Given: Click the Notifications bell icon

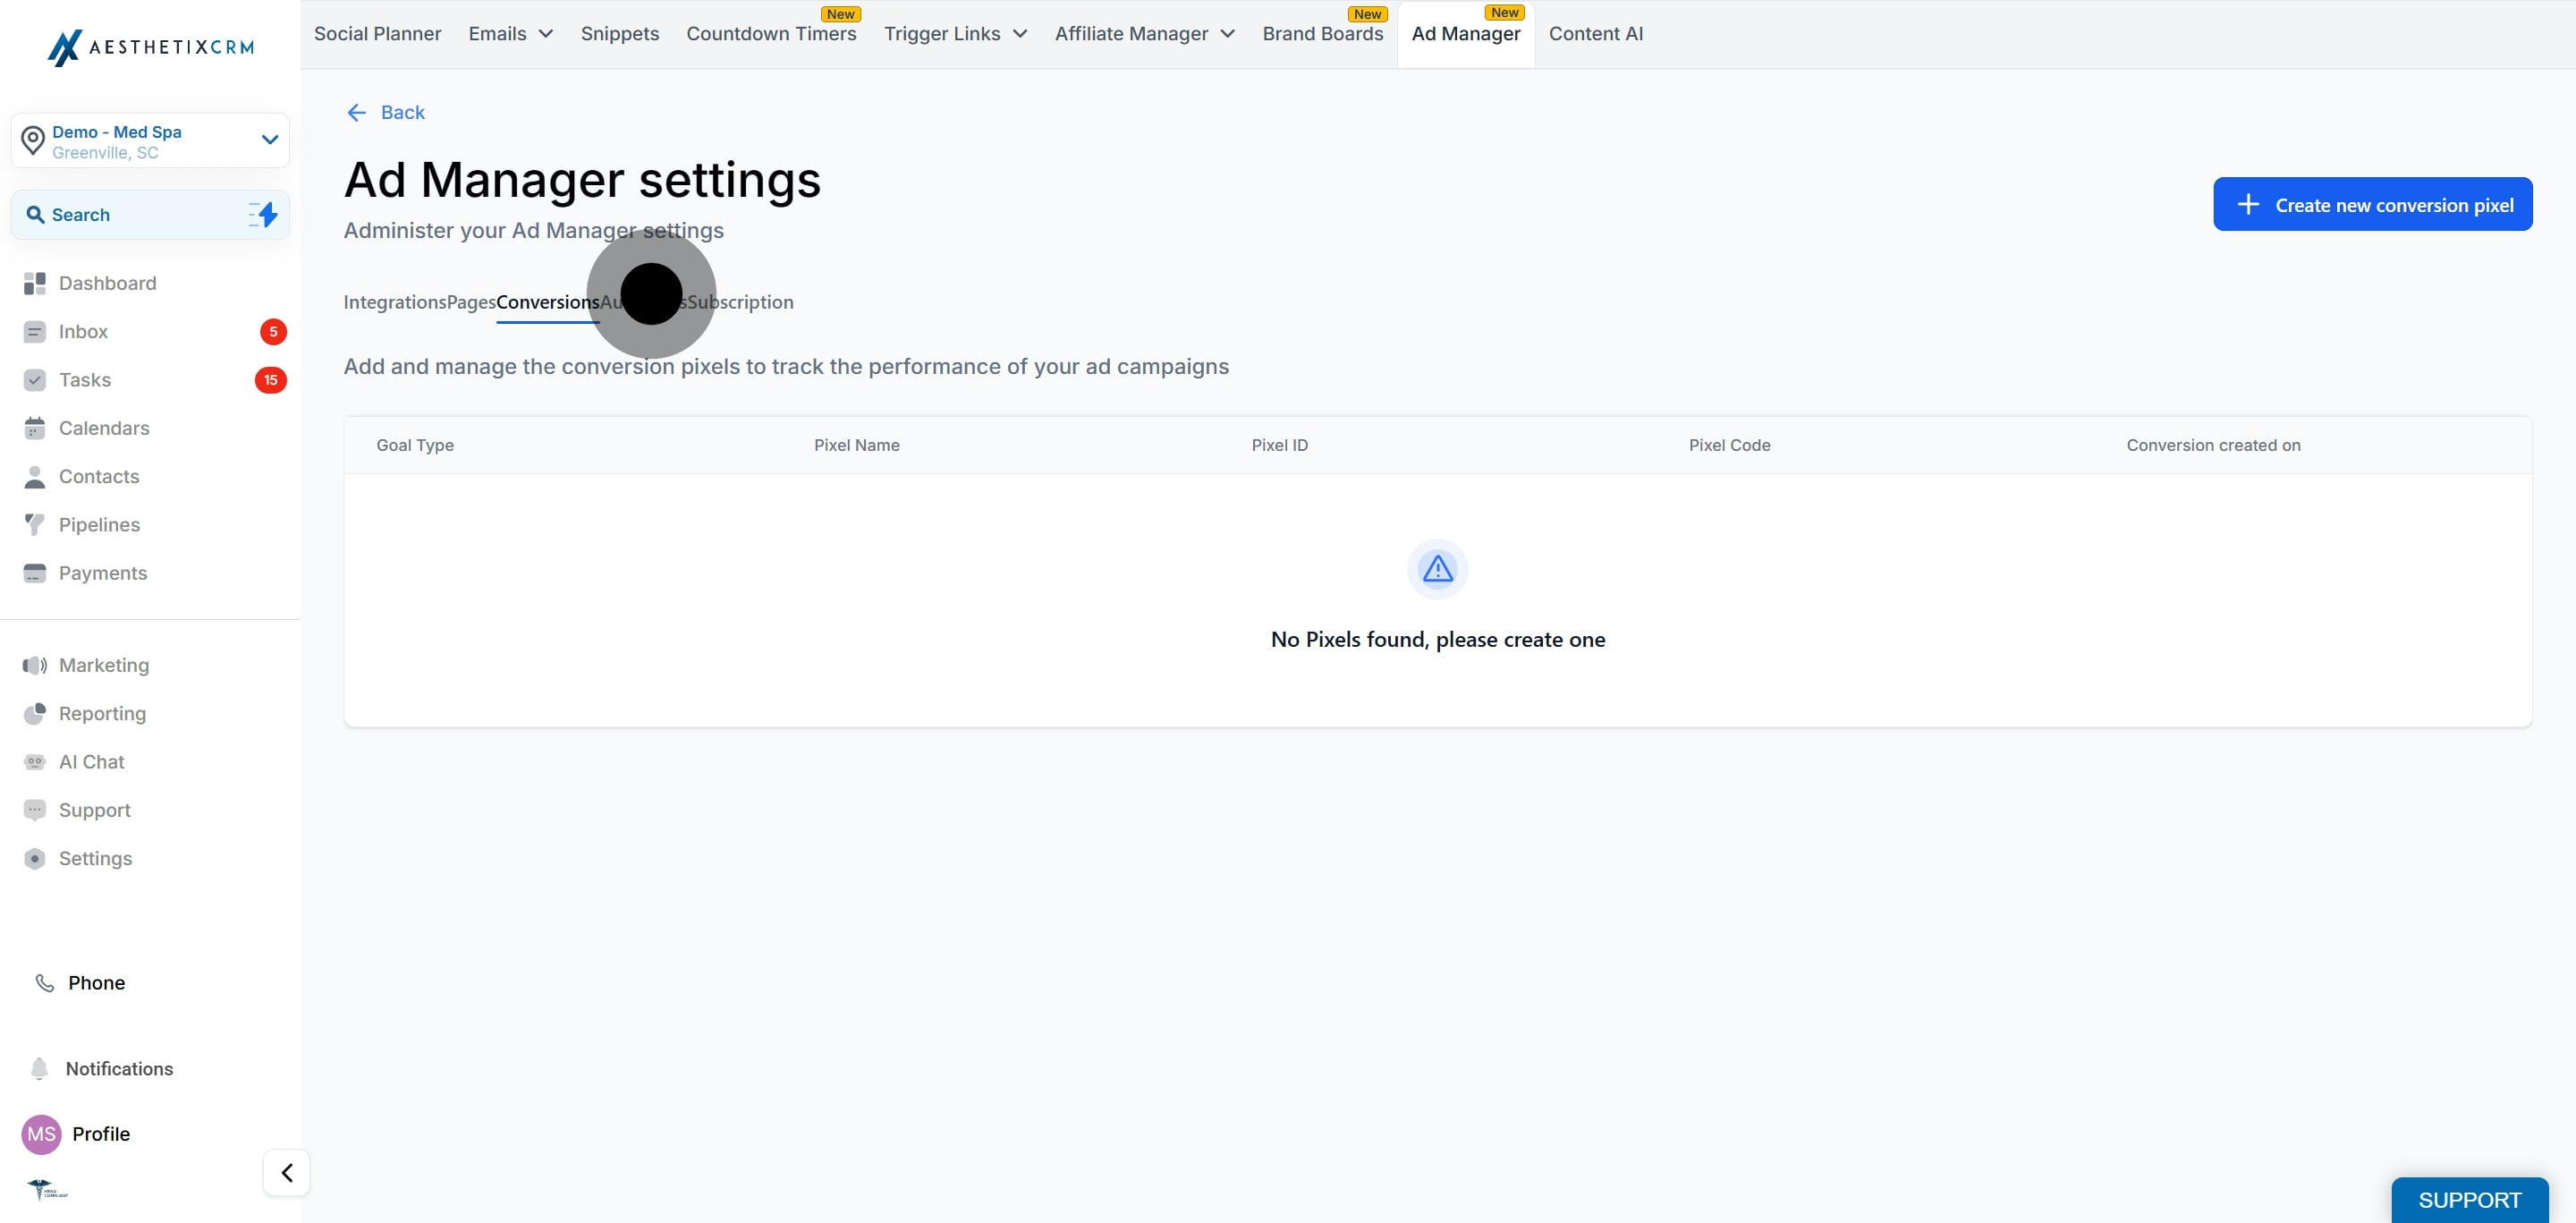Looking at the screenshot, I should [x=39, y=1069].
